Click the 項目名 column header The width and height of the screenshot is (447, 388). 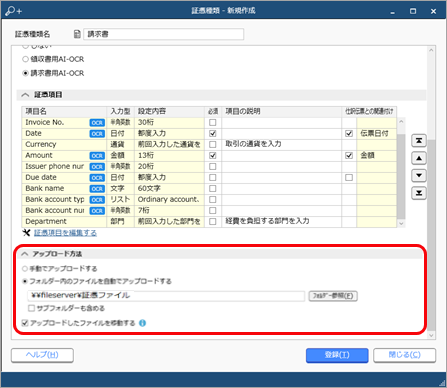pyautogui.click(x=64, y=112)
